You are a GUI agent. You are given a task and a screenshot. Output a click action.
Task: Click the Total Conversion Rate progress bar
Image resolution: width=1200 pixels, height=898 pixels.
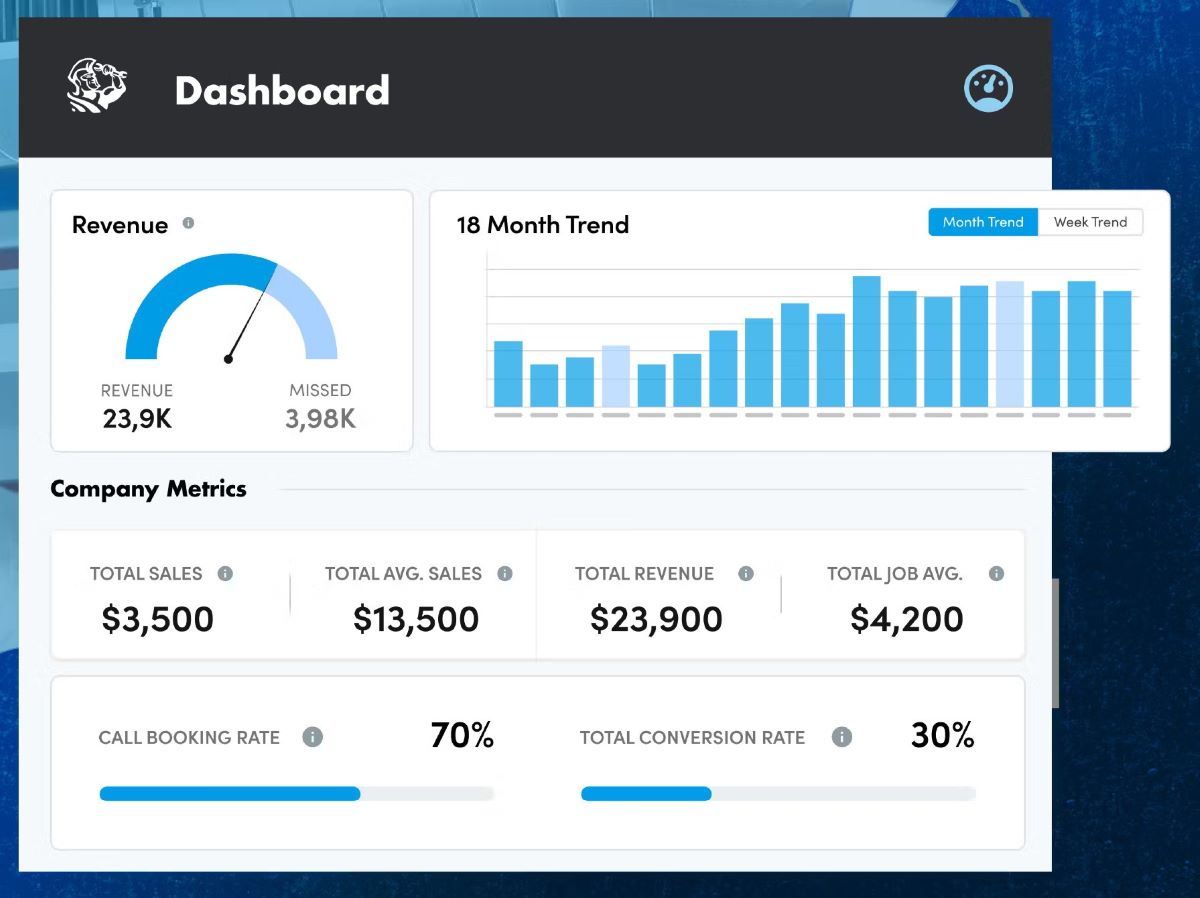pos(778,794)
